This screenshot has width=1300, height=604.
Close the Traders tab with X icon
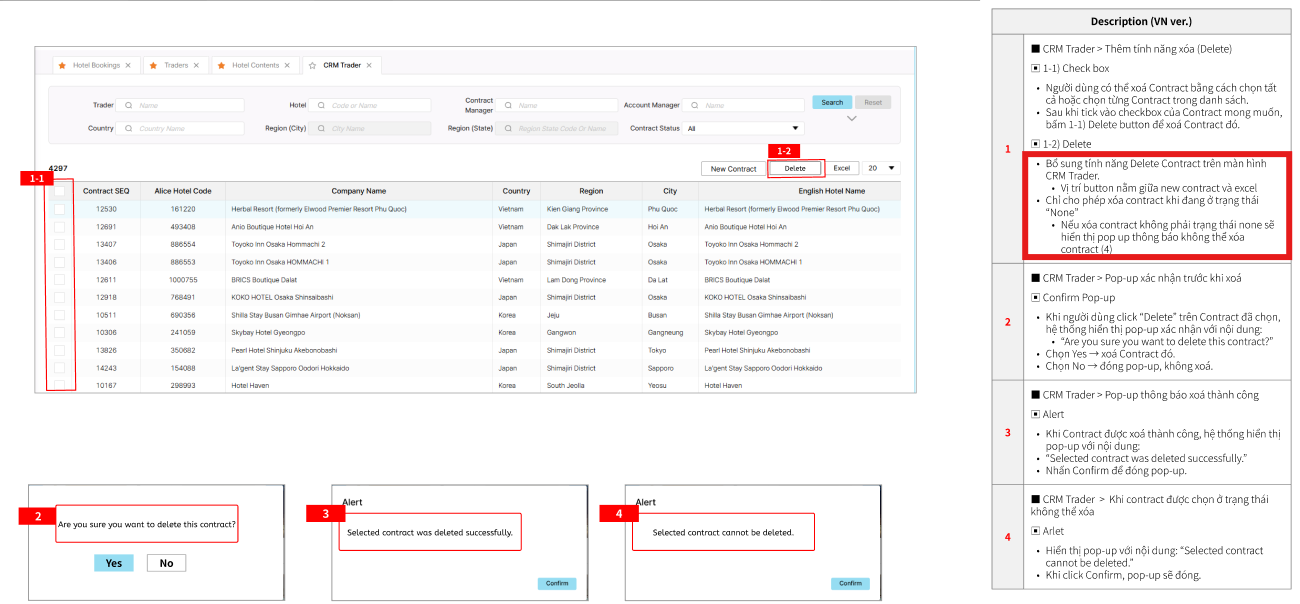tap(196, 65)
